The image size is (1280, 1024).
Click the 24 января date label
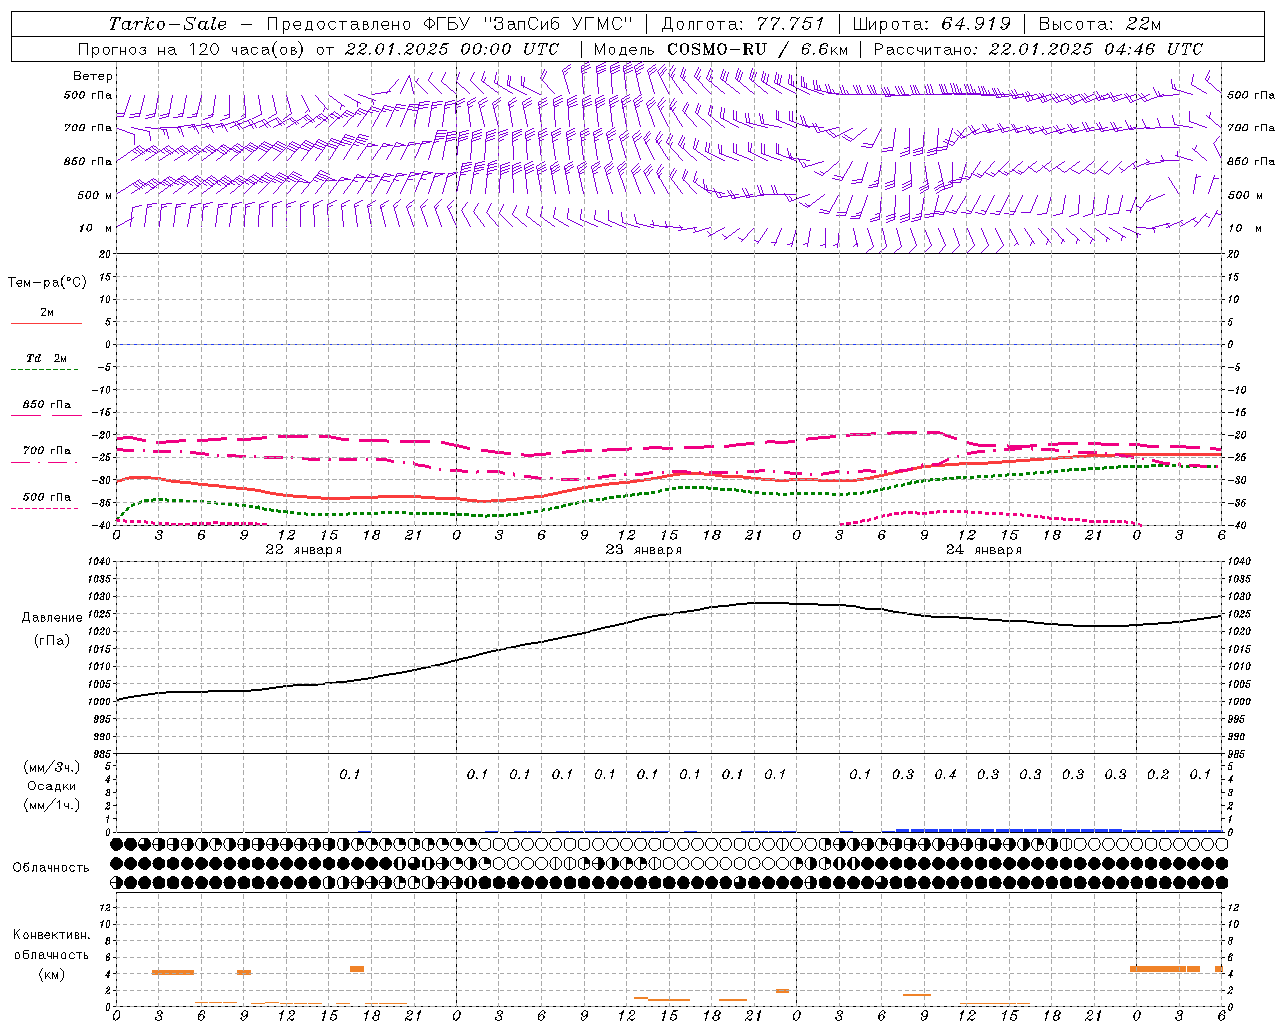pos(983,550)
